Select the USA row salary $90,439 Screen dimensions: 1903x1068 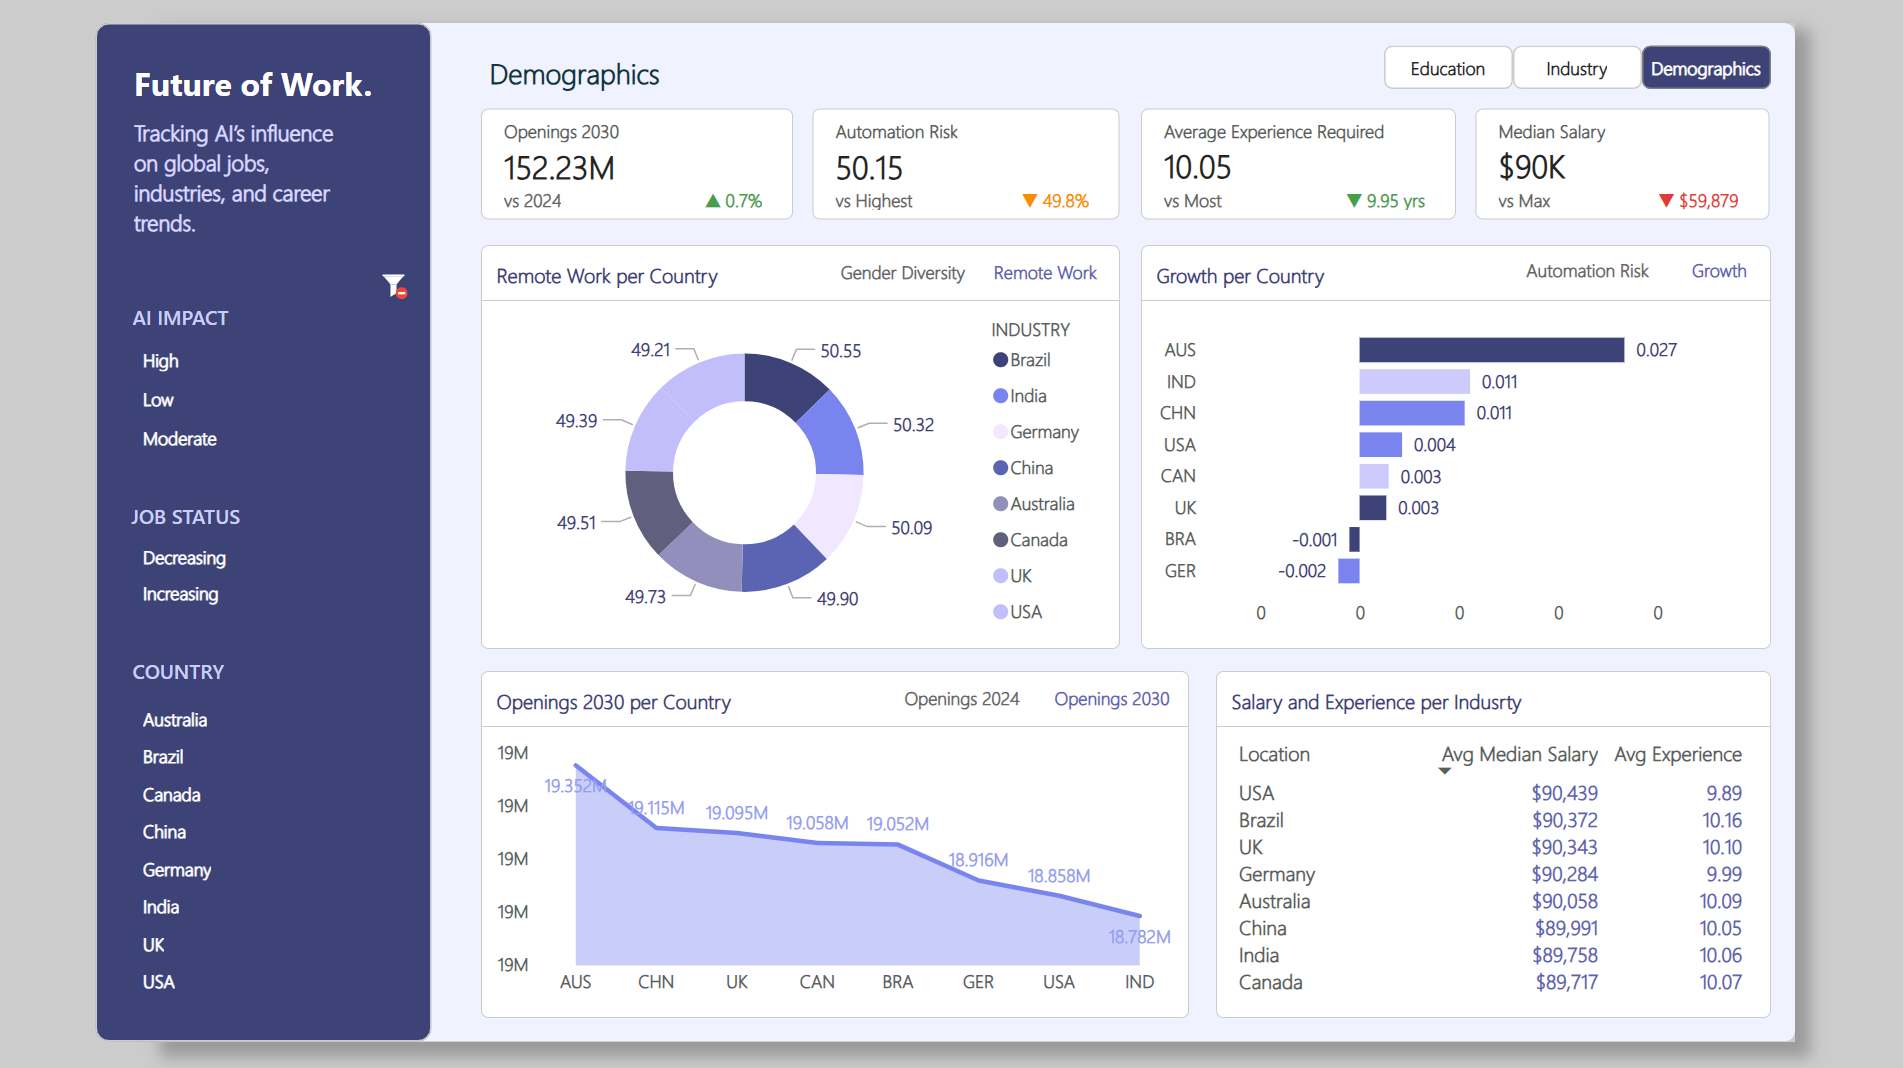(x=1564, y=793)
